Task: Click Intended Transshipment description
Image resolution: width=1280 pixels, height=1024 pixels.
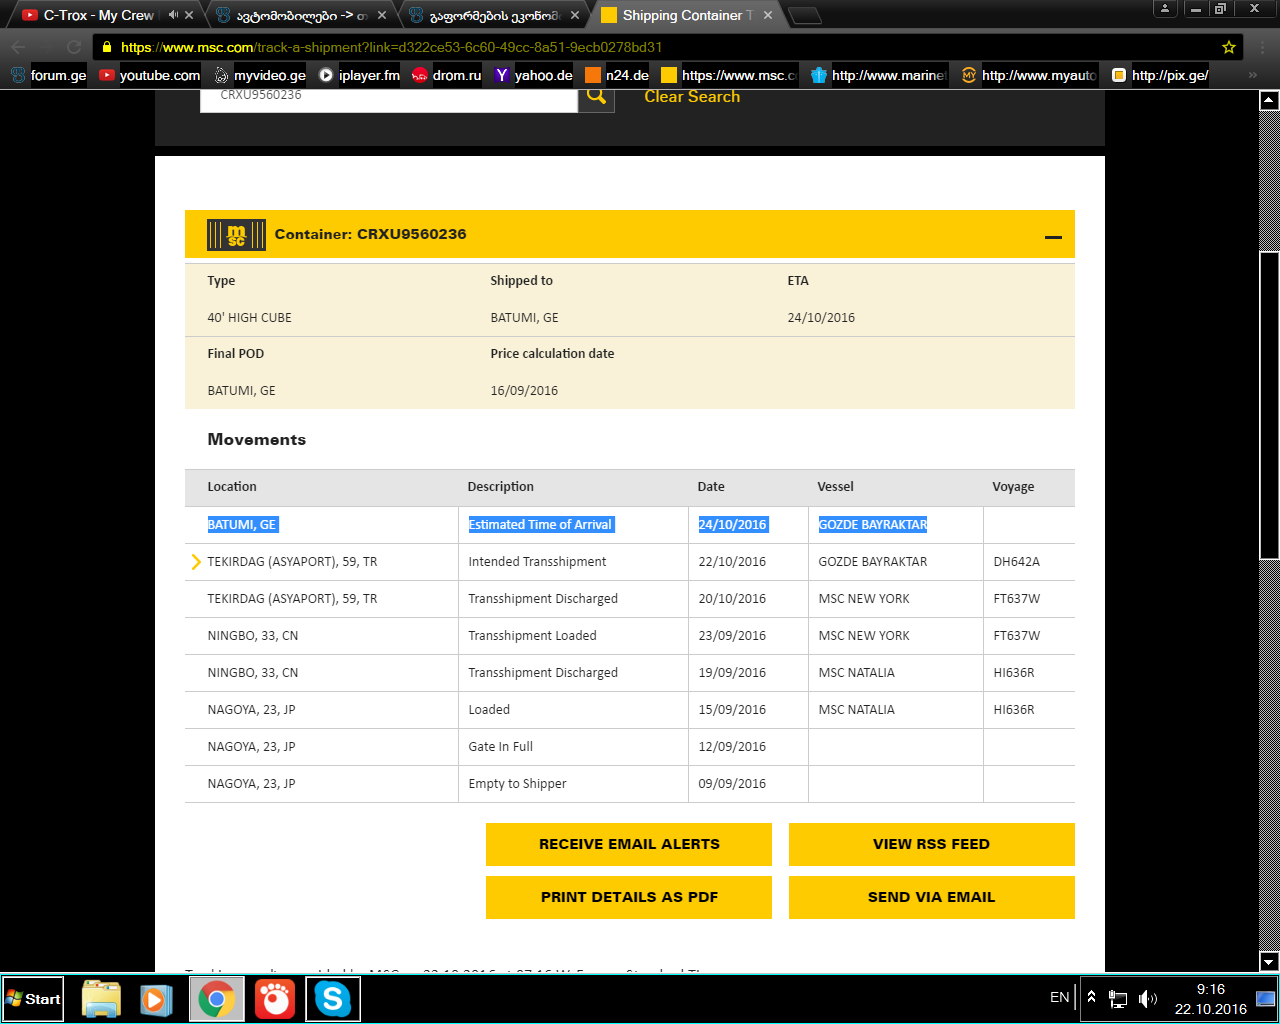Action: 537,562
